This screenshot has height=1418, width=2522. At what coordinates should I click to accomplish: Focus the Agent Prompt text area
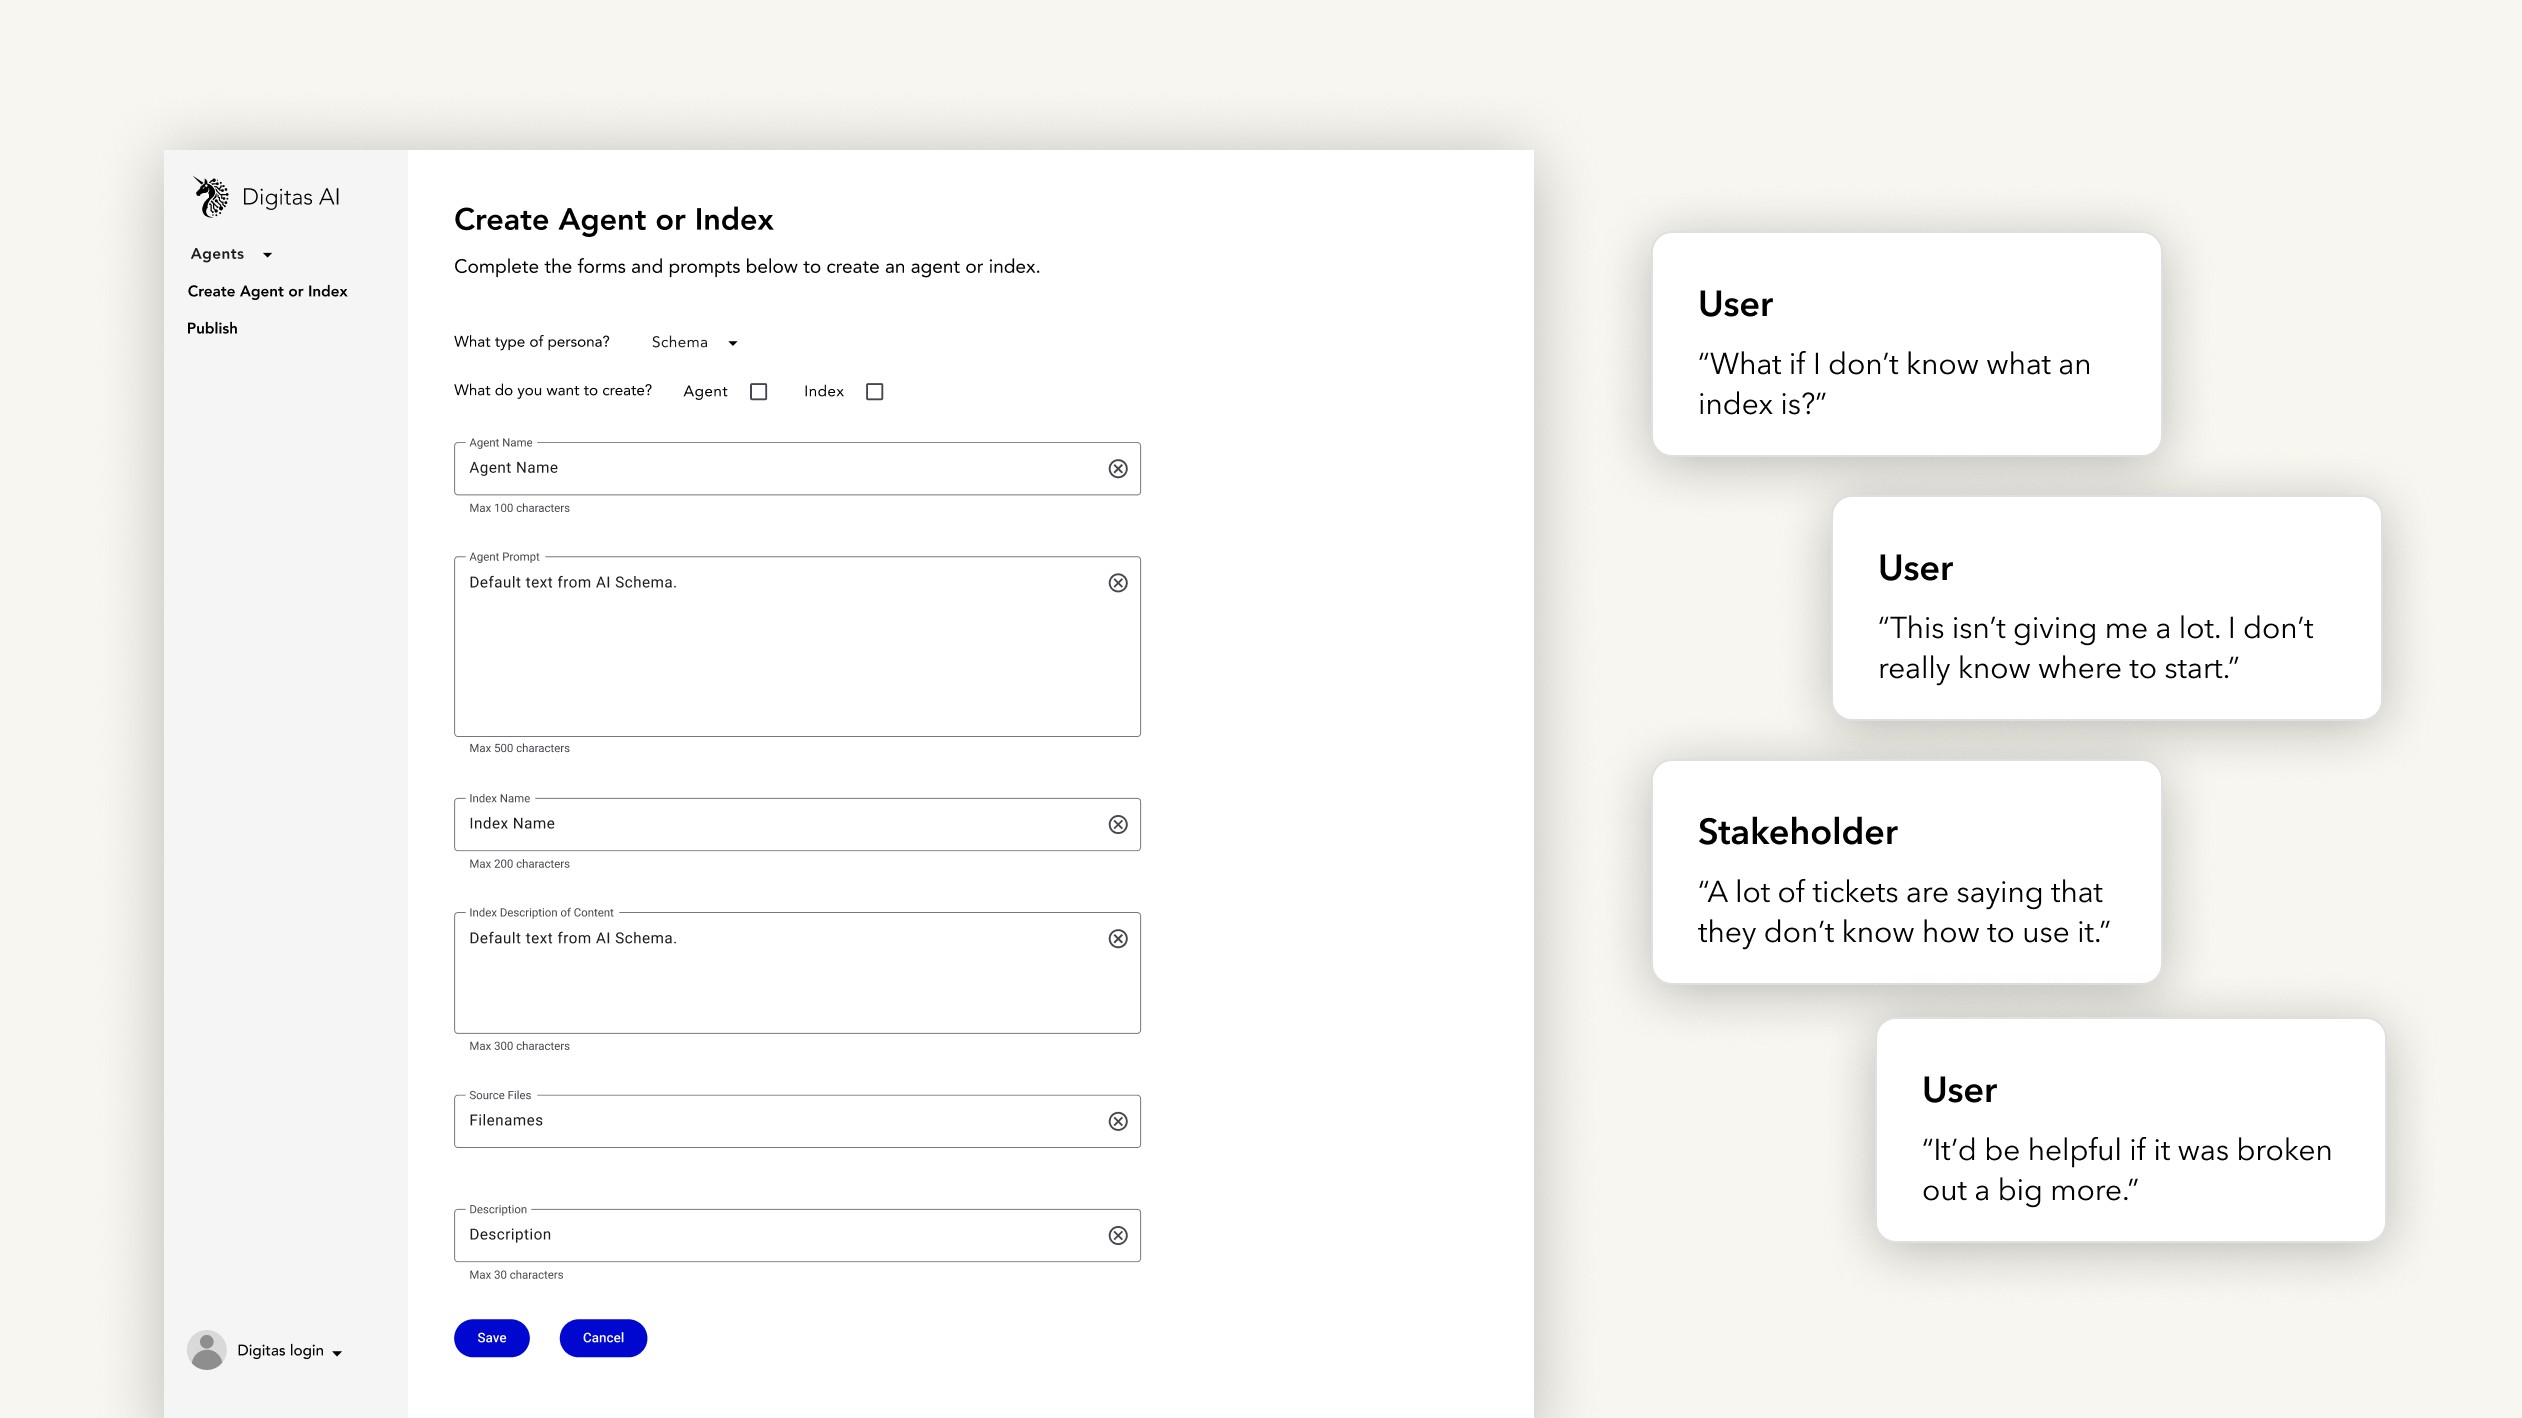780,650
